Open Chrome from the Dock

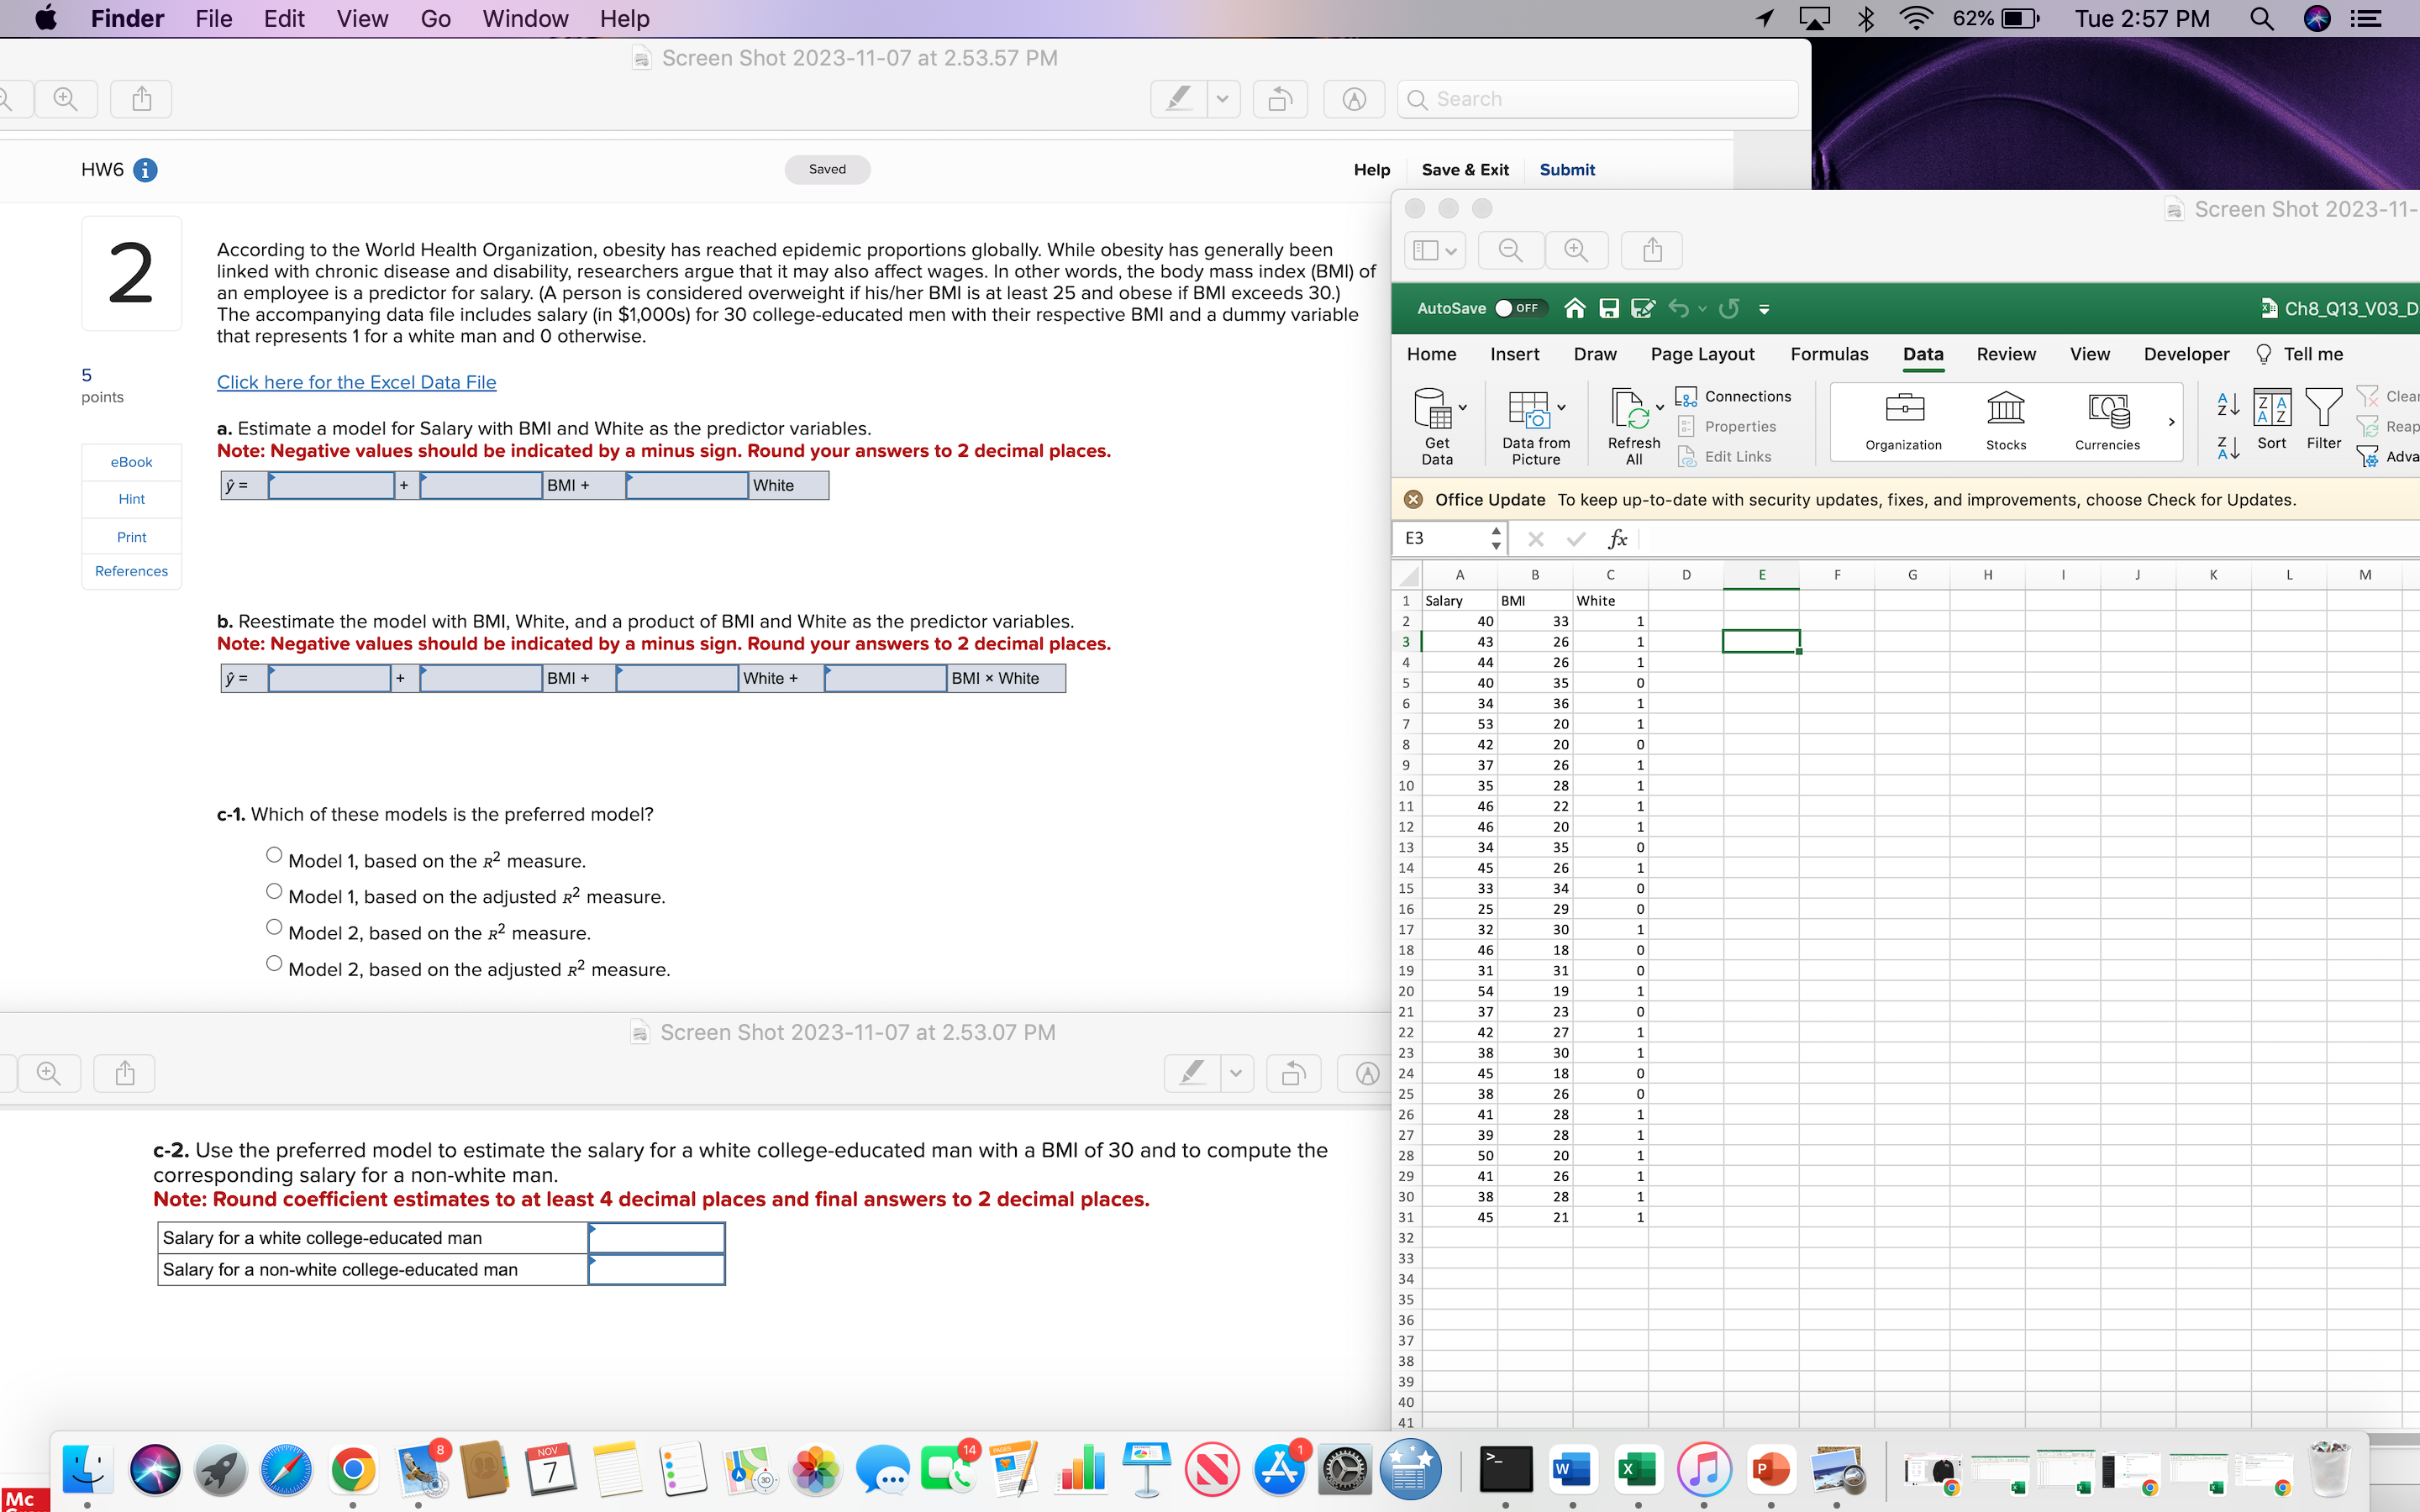pyautogui.click(x=353, y=1469)
